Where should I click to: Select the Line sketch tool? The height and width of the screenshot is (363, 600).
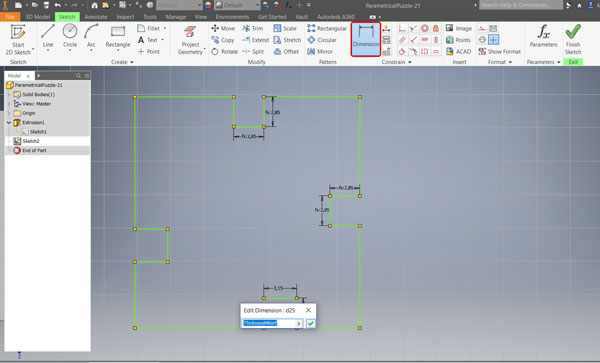tap(48, 37)
